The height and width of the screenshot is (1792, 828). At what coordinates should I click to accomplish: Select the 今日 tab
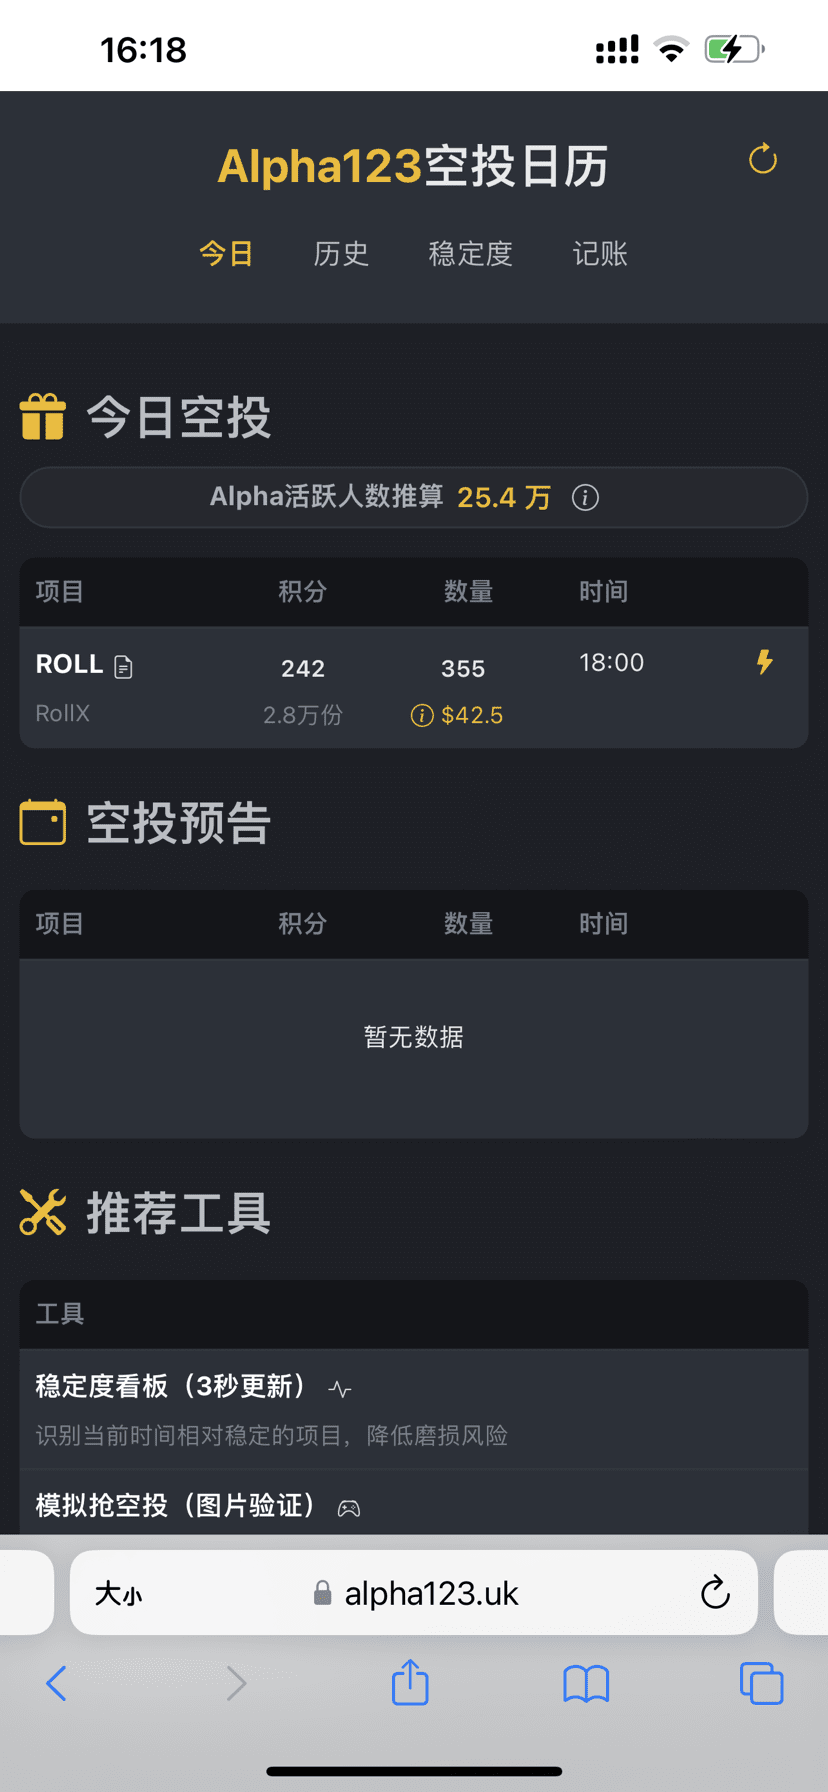(226, 254)
